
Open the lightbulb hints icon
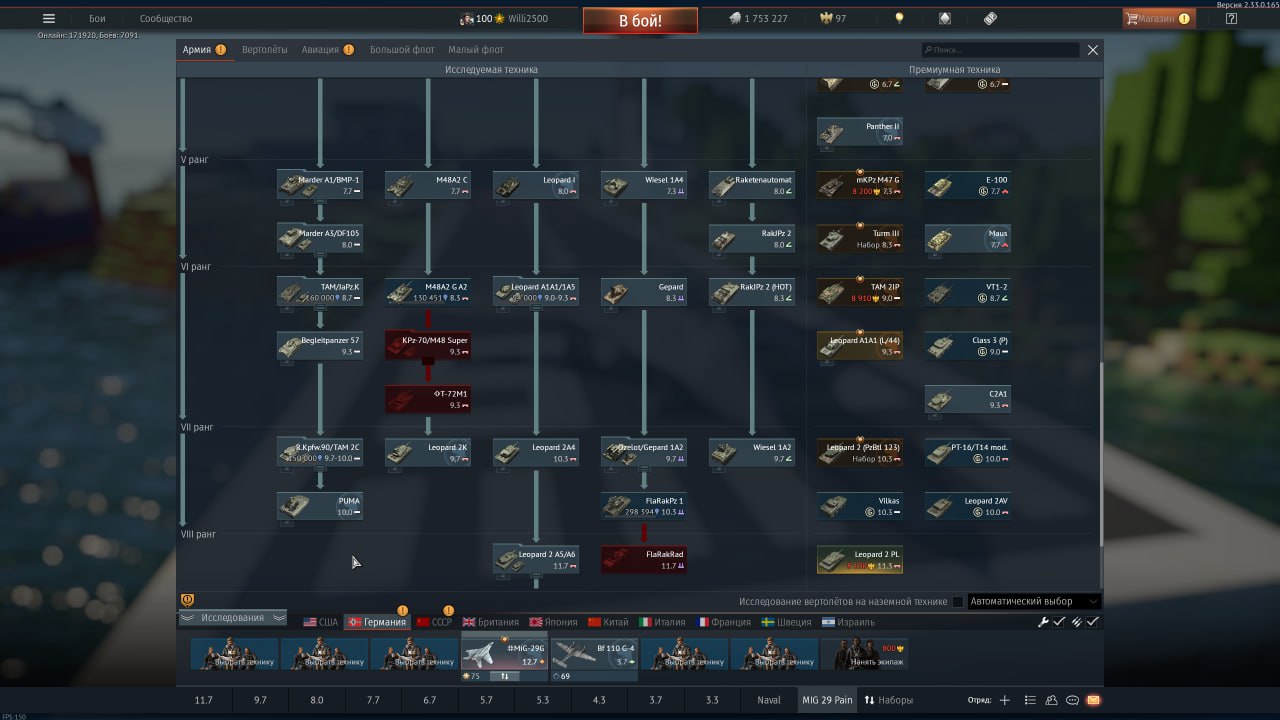point(899,18)
